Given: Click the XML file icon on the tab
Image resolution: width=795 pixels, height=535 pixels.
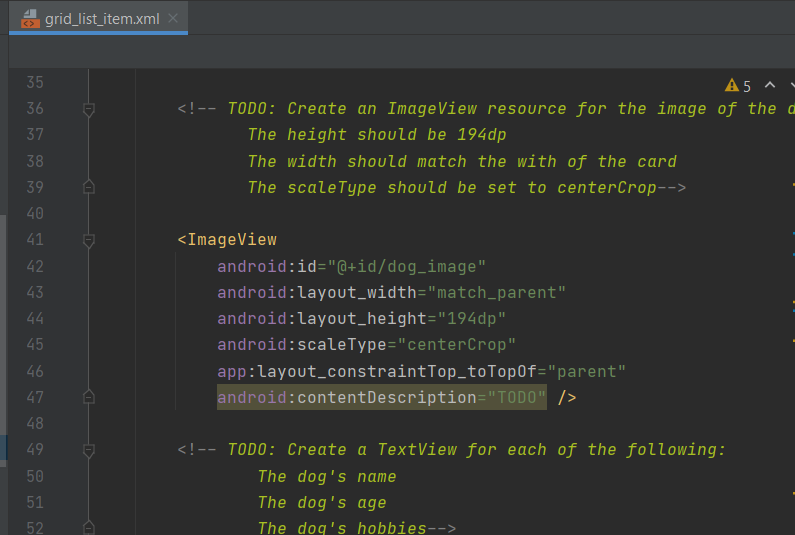Looking at the screenshot, I should 30,19.
